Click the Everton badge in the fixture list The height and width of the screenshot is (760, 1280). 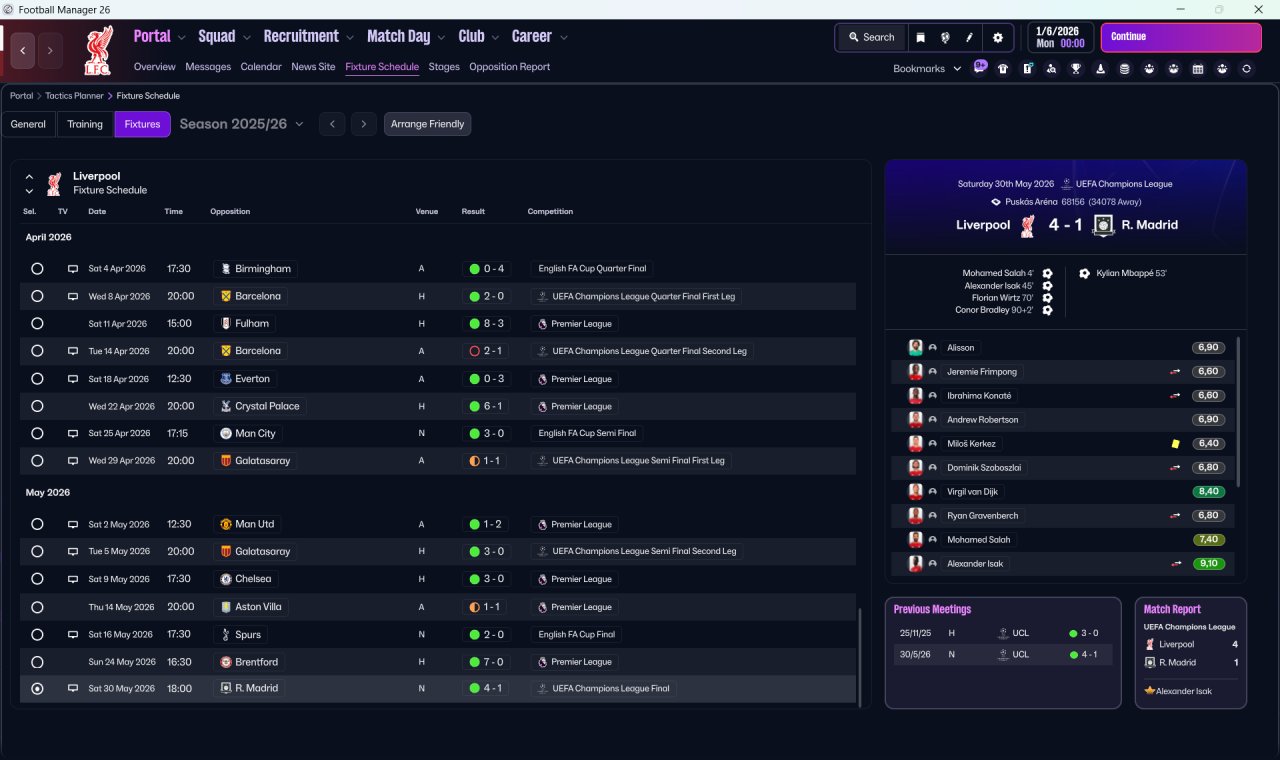tap(226, 379)
